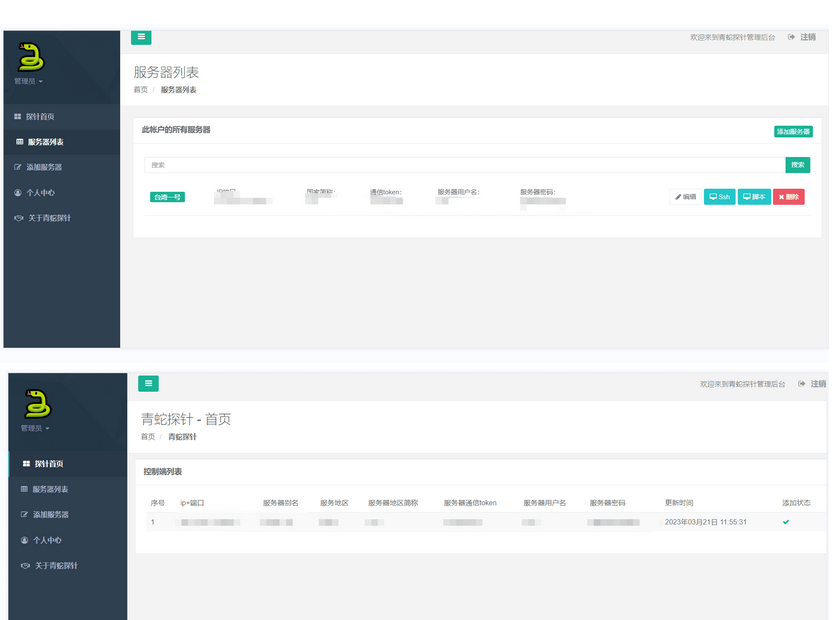The image size is (833, 620).
Task: Click the green 台湾一号 server tag
Action: point(167,197)
